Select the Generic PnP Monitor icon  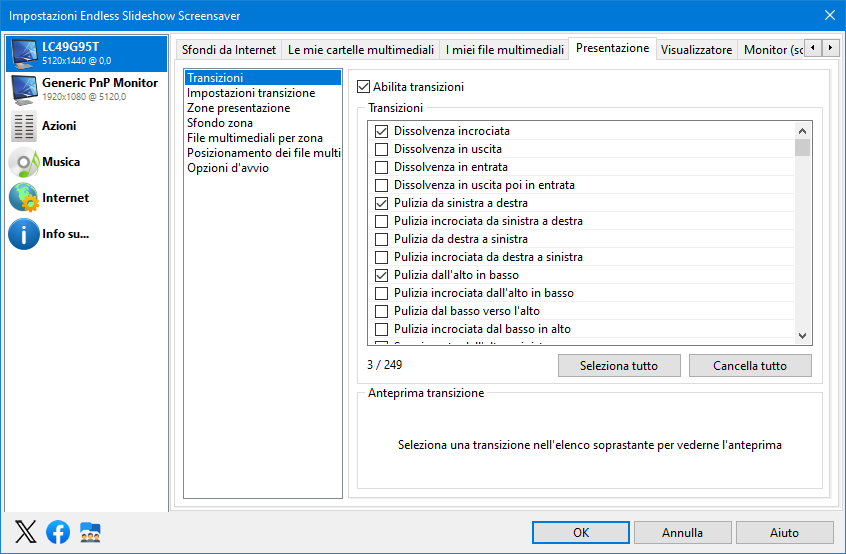pyautogui.click(x=24, y=90)
